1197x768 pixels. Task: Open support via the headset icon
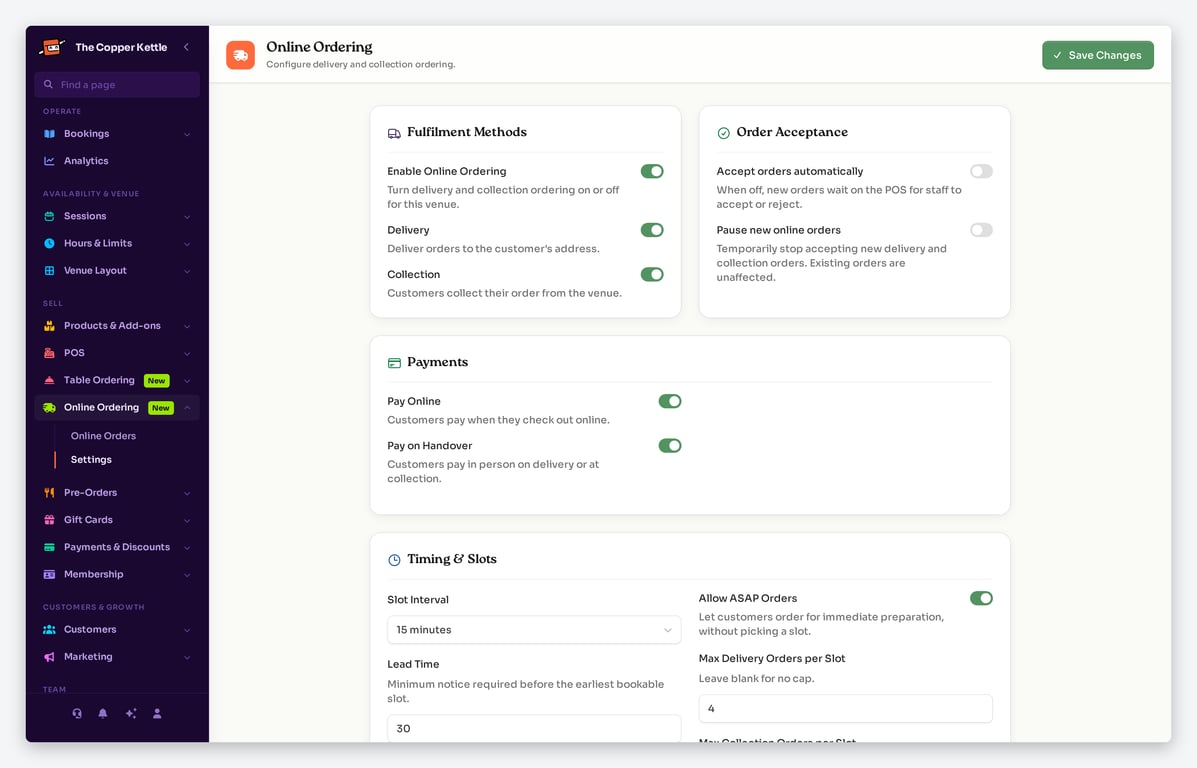77,714
